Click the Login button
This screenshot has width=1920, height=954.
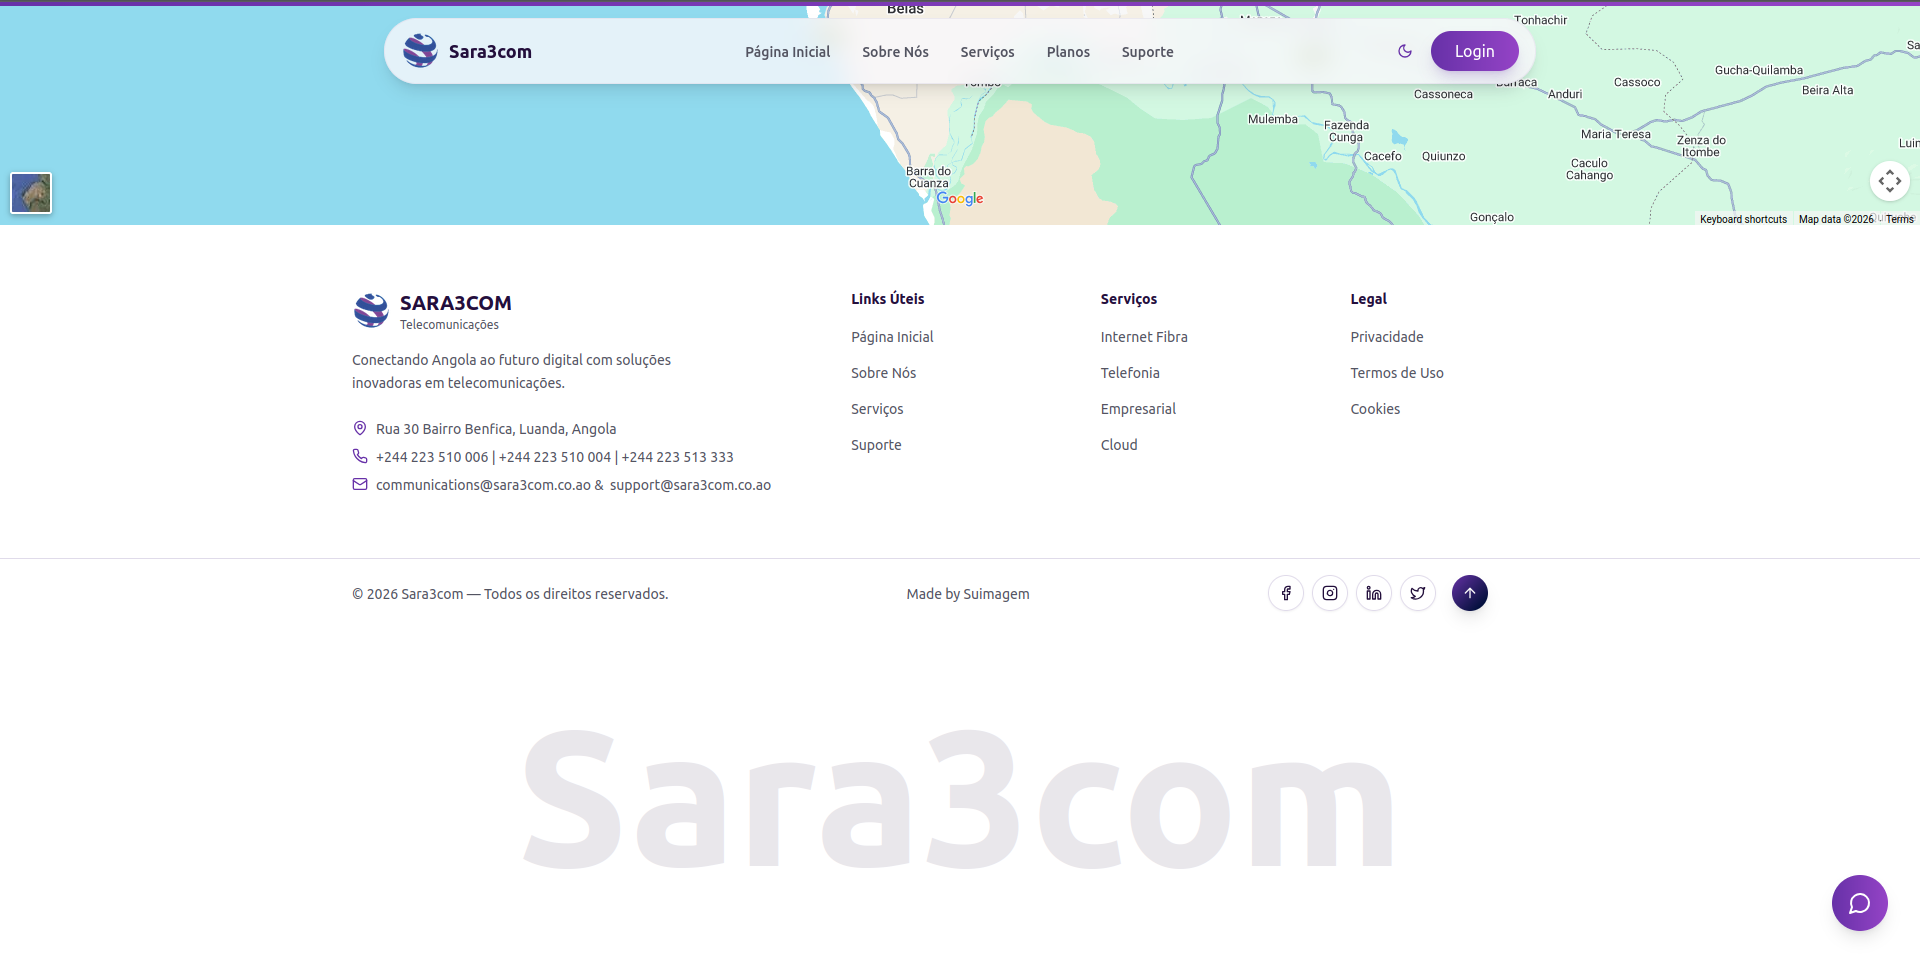click(x=1474, y=51)
